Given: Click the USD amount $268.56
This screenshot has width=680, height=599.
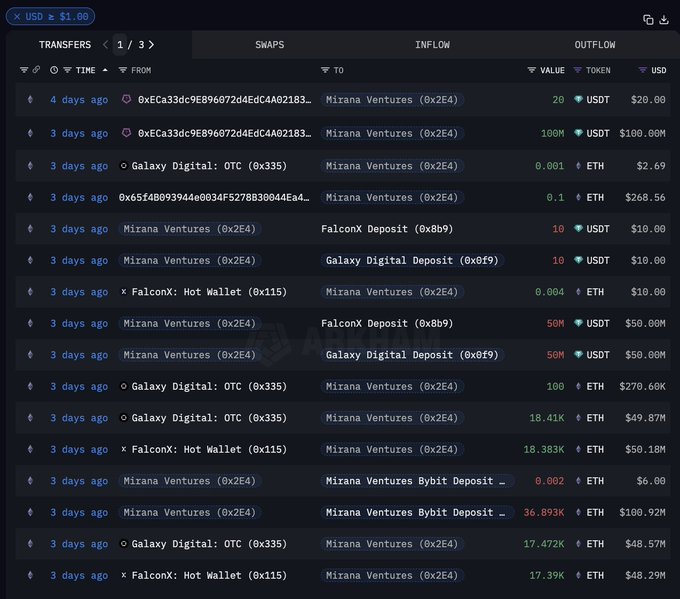Looking at the screenshot, I should click(x=645, y=197).
